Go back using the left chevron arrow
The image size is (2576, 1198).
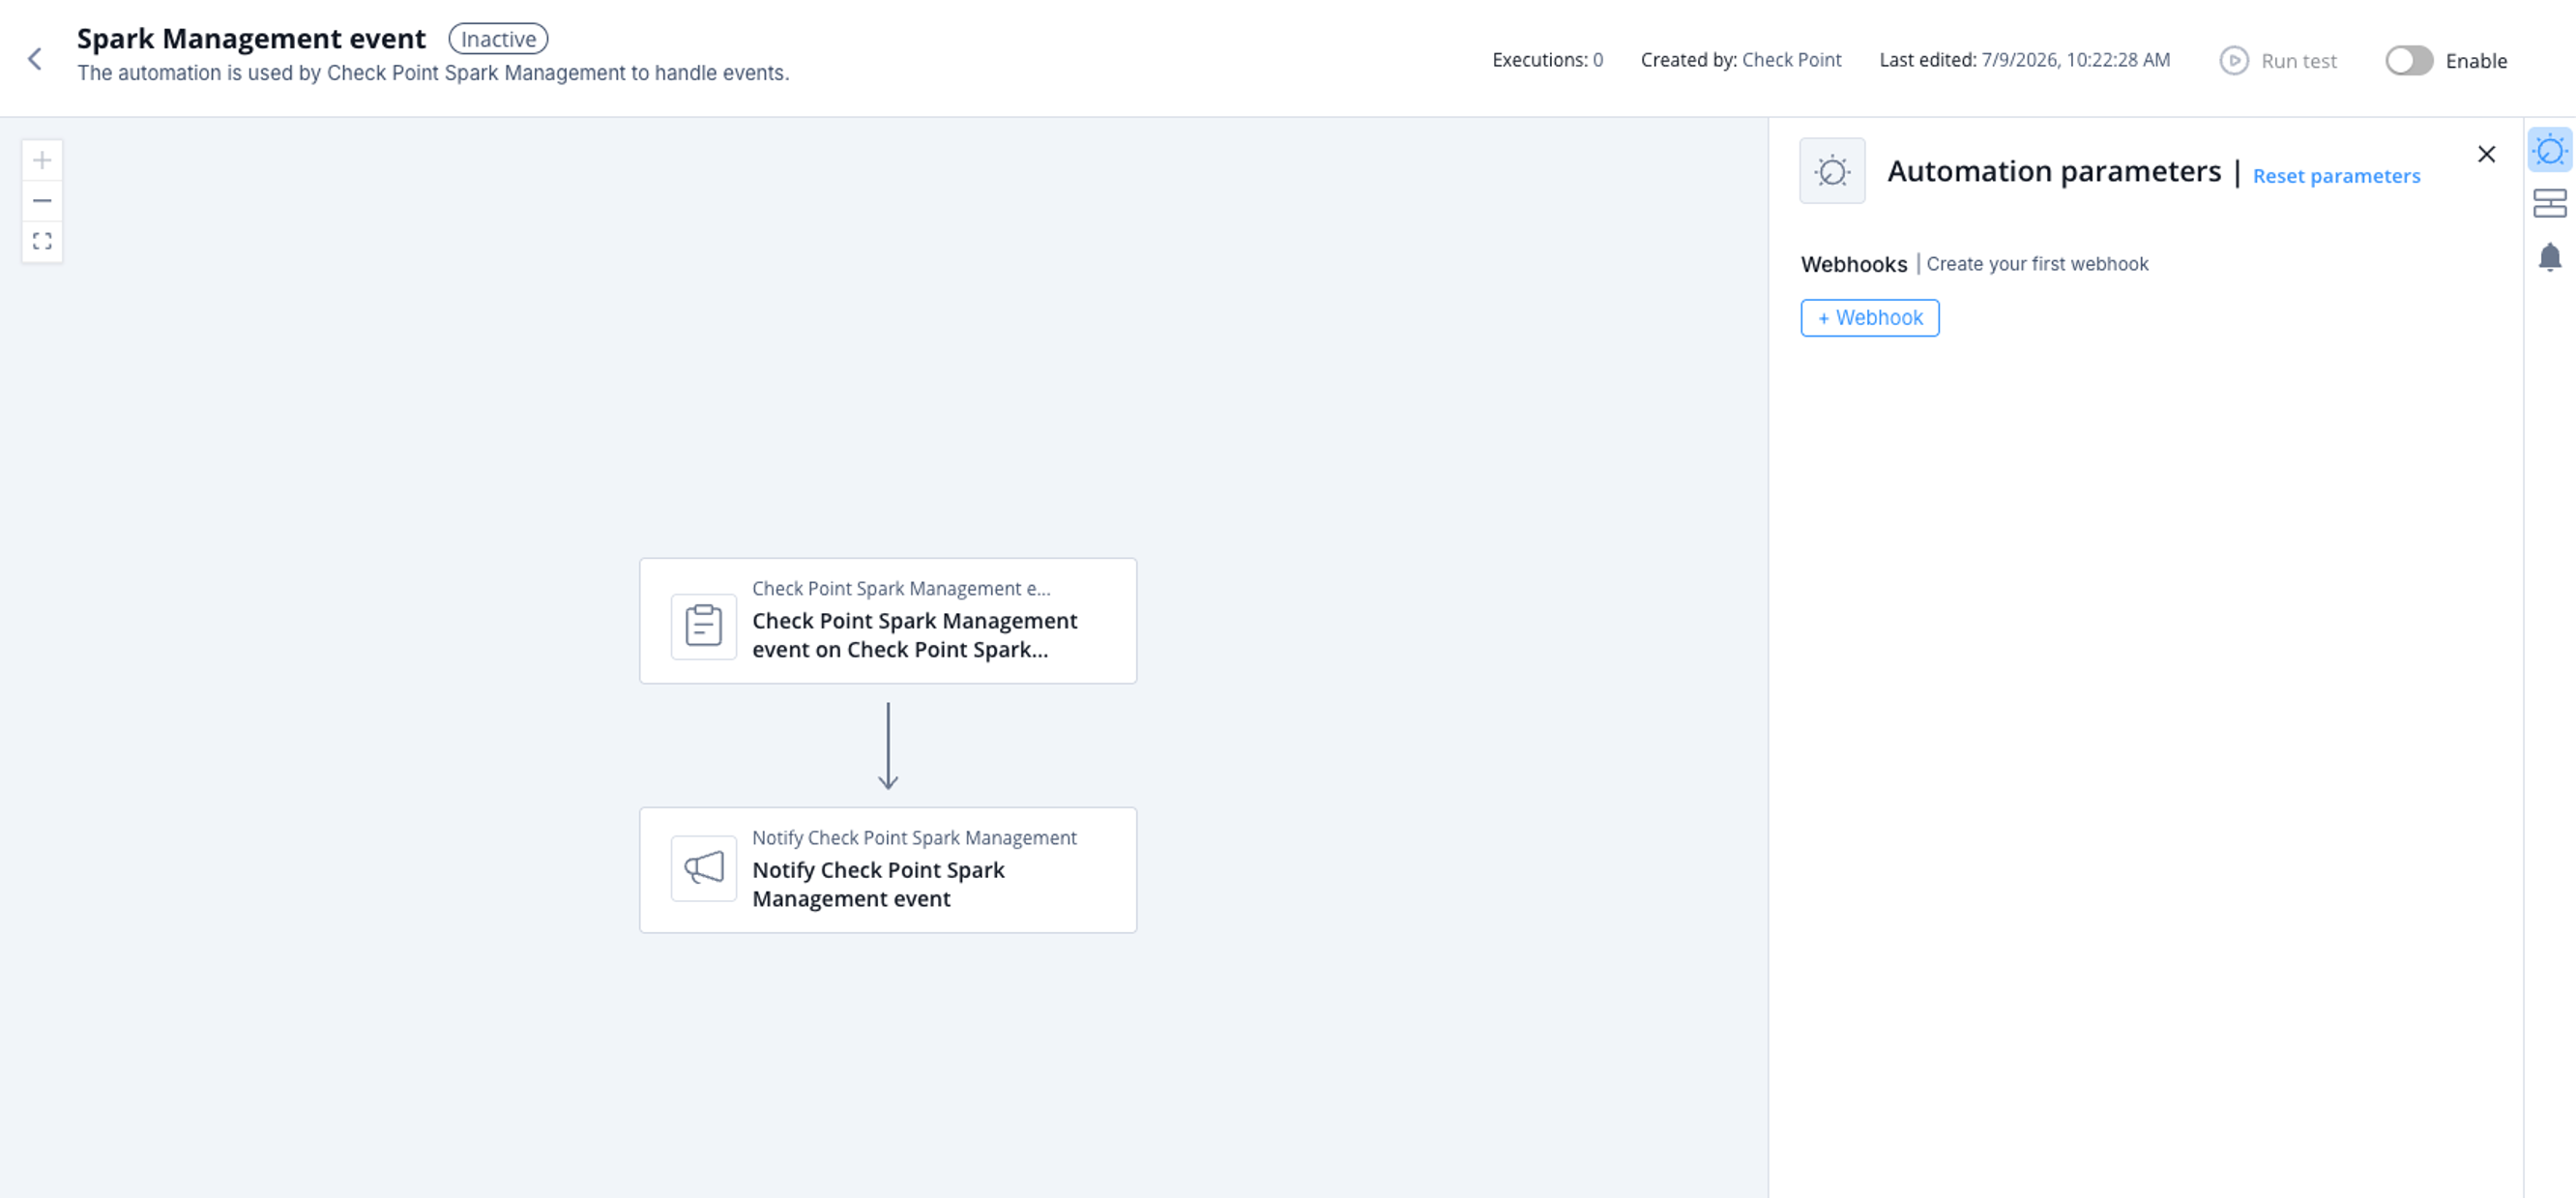click(35, 59)
